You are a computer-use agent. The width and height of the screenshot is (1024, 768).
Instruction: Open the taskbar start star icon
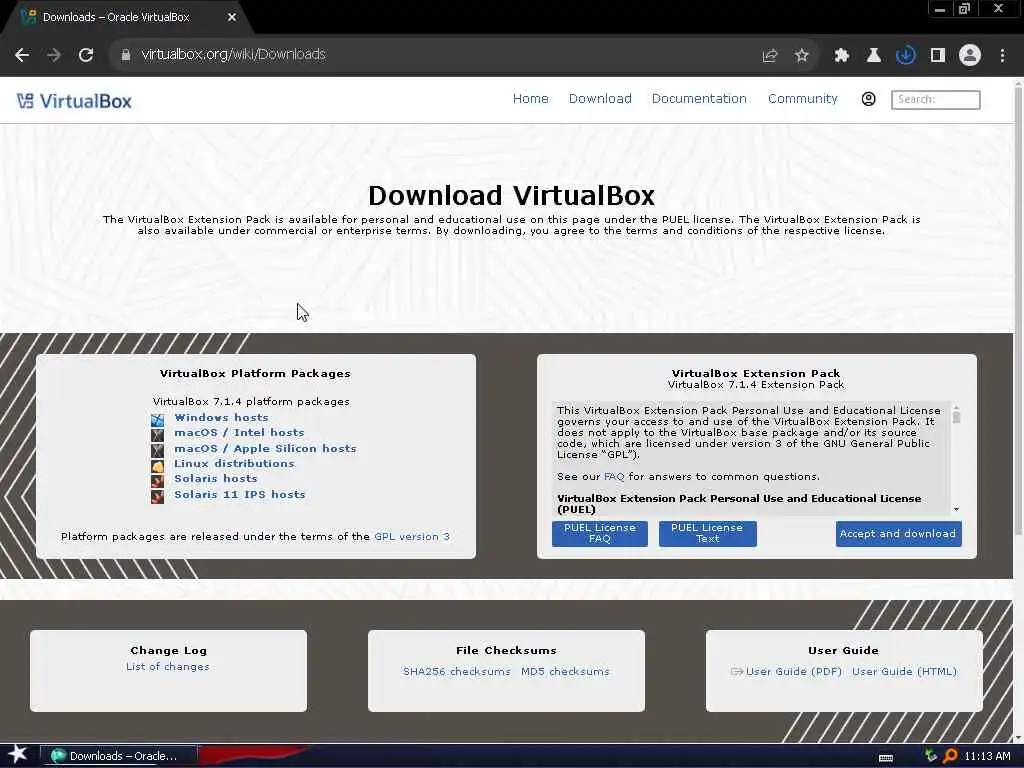click(x=18, y=755)
